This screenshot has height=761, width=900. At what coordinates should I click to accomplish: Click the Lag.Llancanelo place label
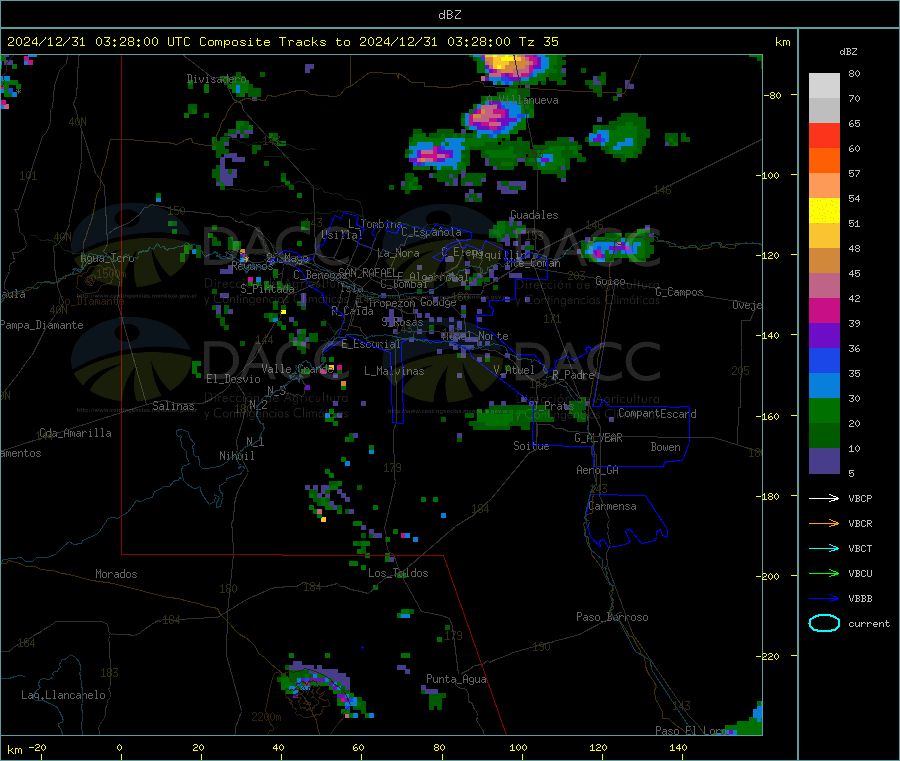[x=63, y=695]
